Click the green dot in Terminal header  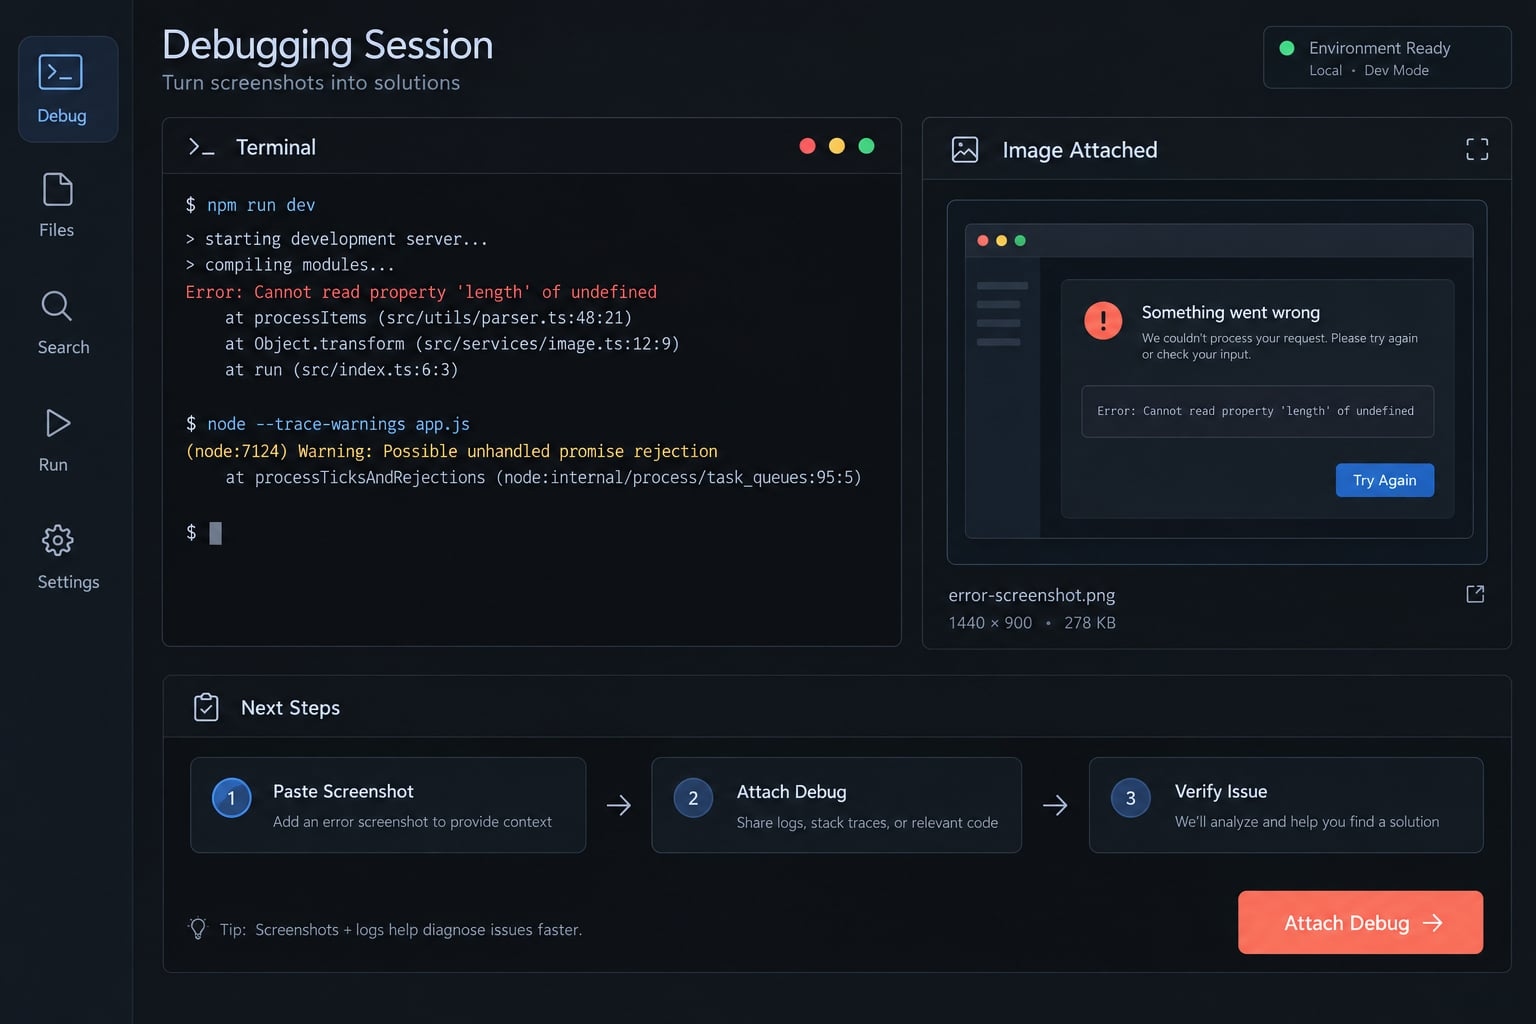[866, 146]
